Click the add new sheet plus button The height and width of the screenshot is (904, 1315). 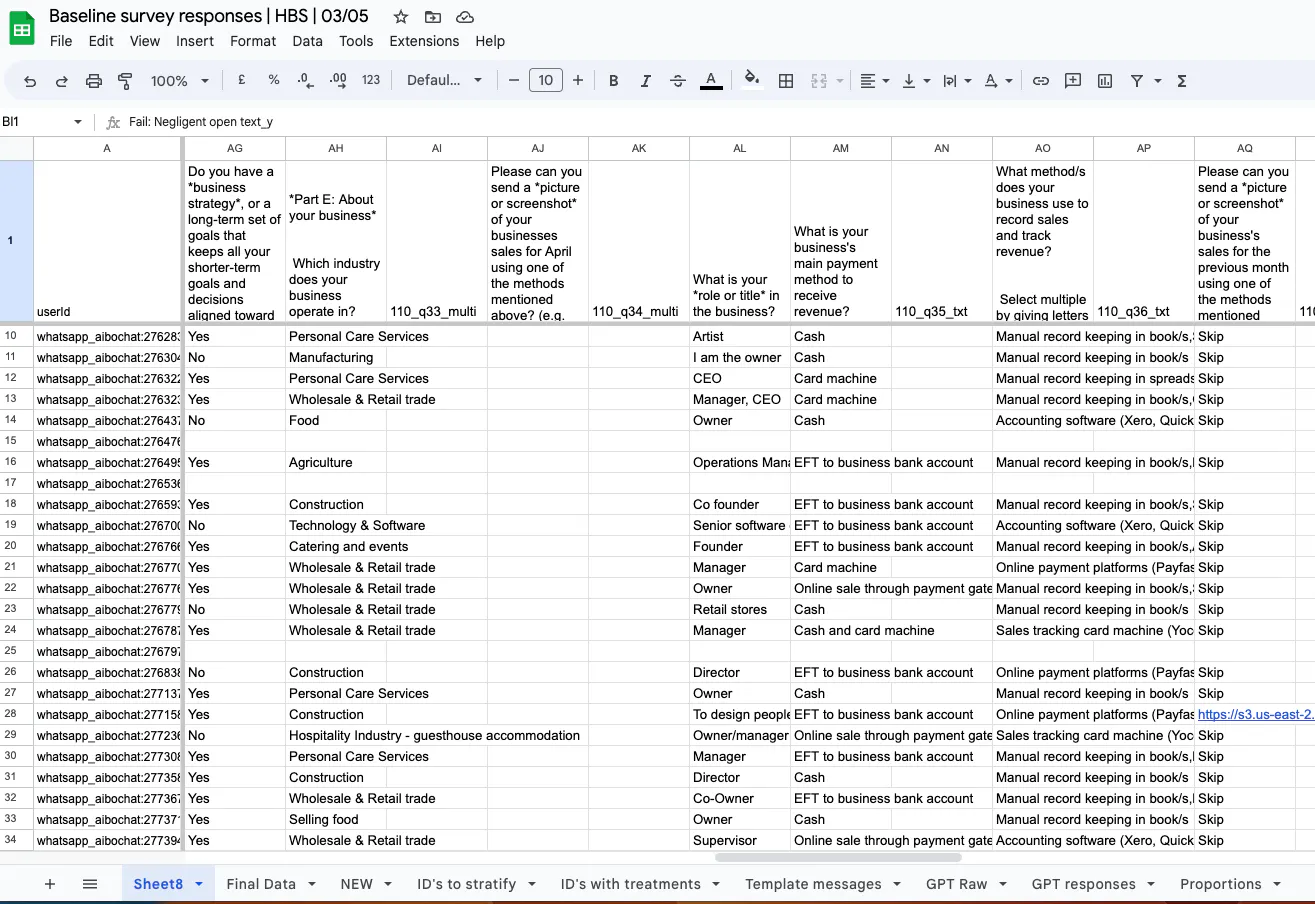click(x=50, y=884)
